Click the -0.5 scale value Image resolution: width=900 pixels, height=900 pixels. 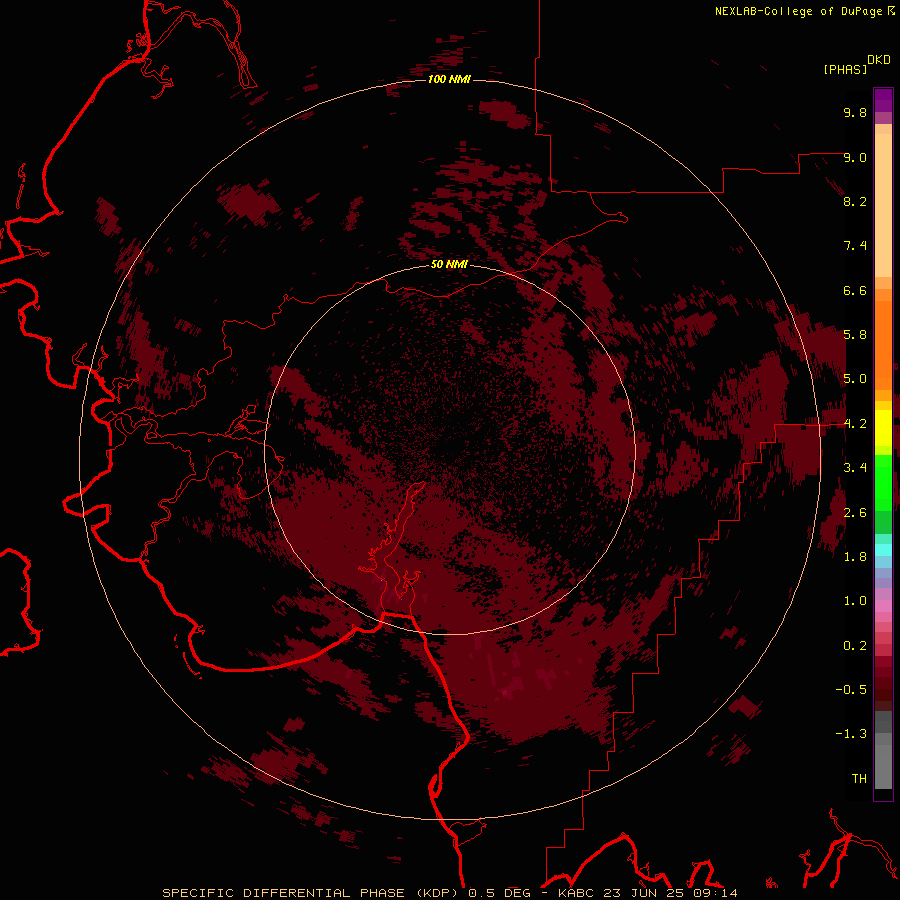tap(851, 690)
